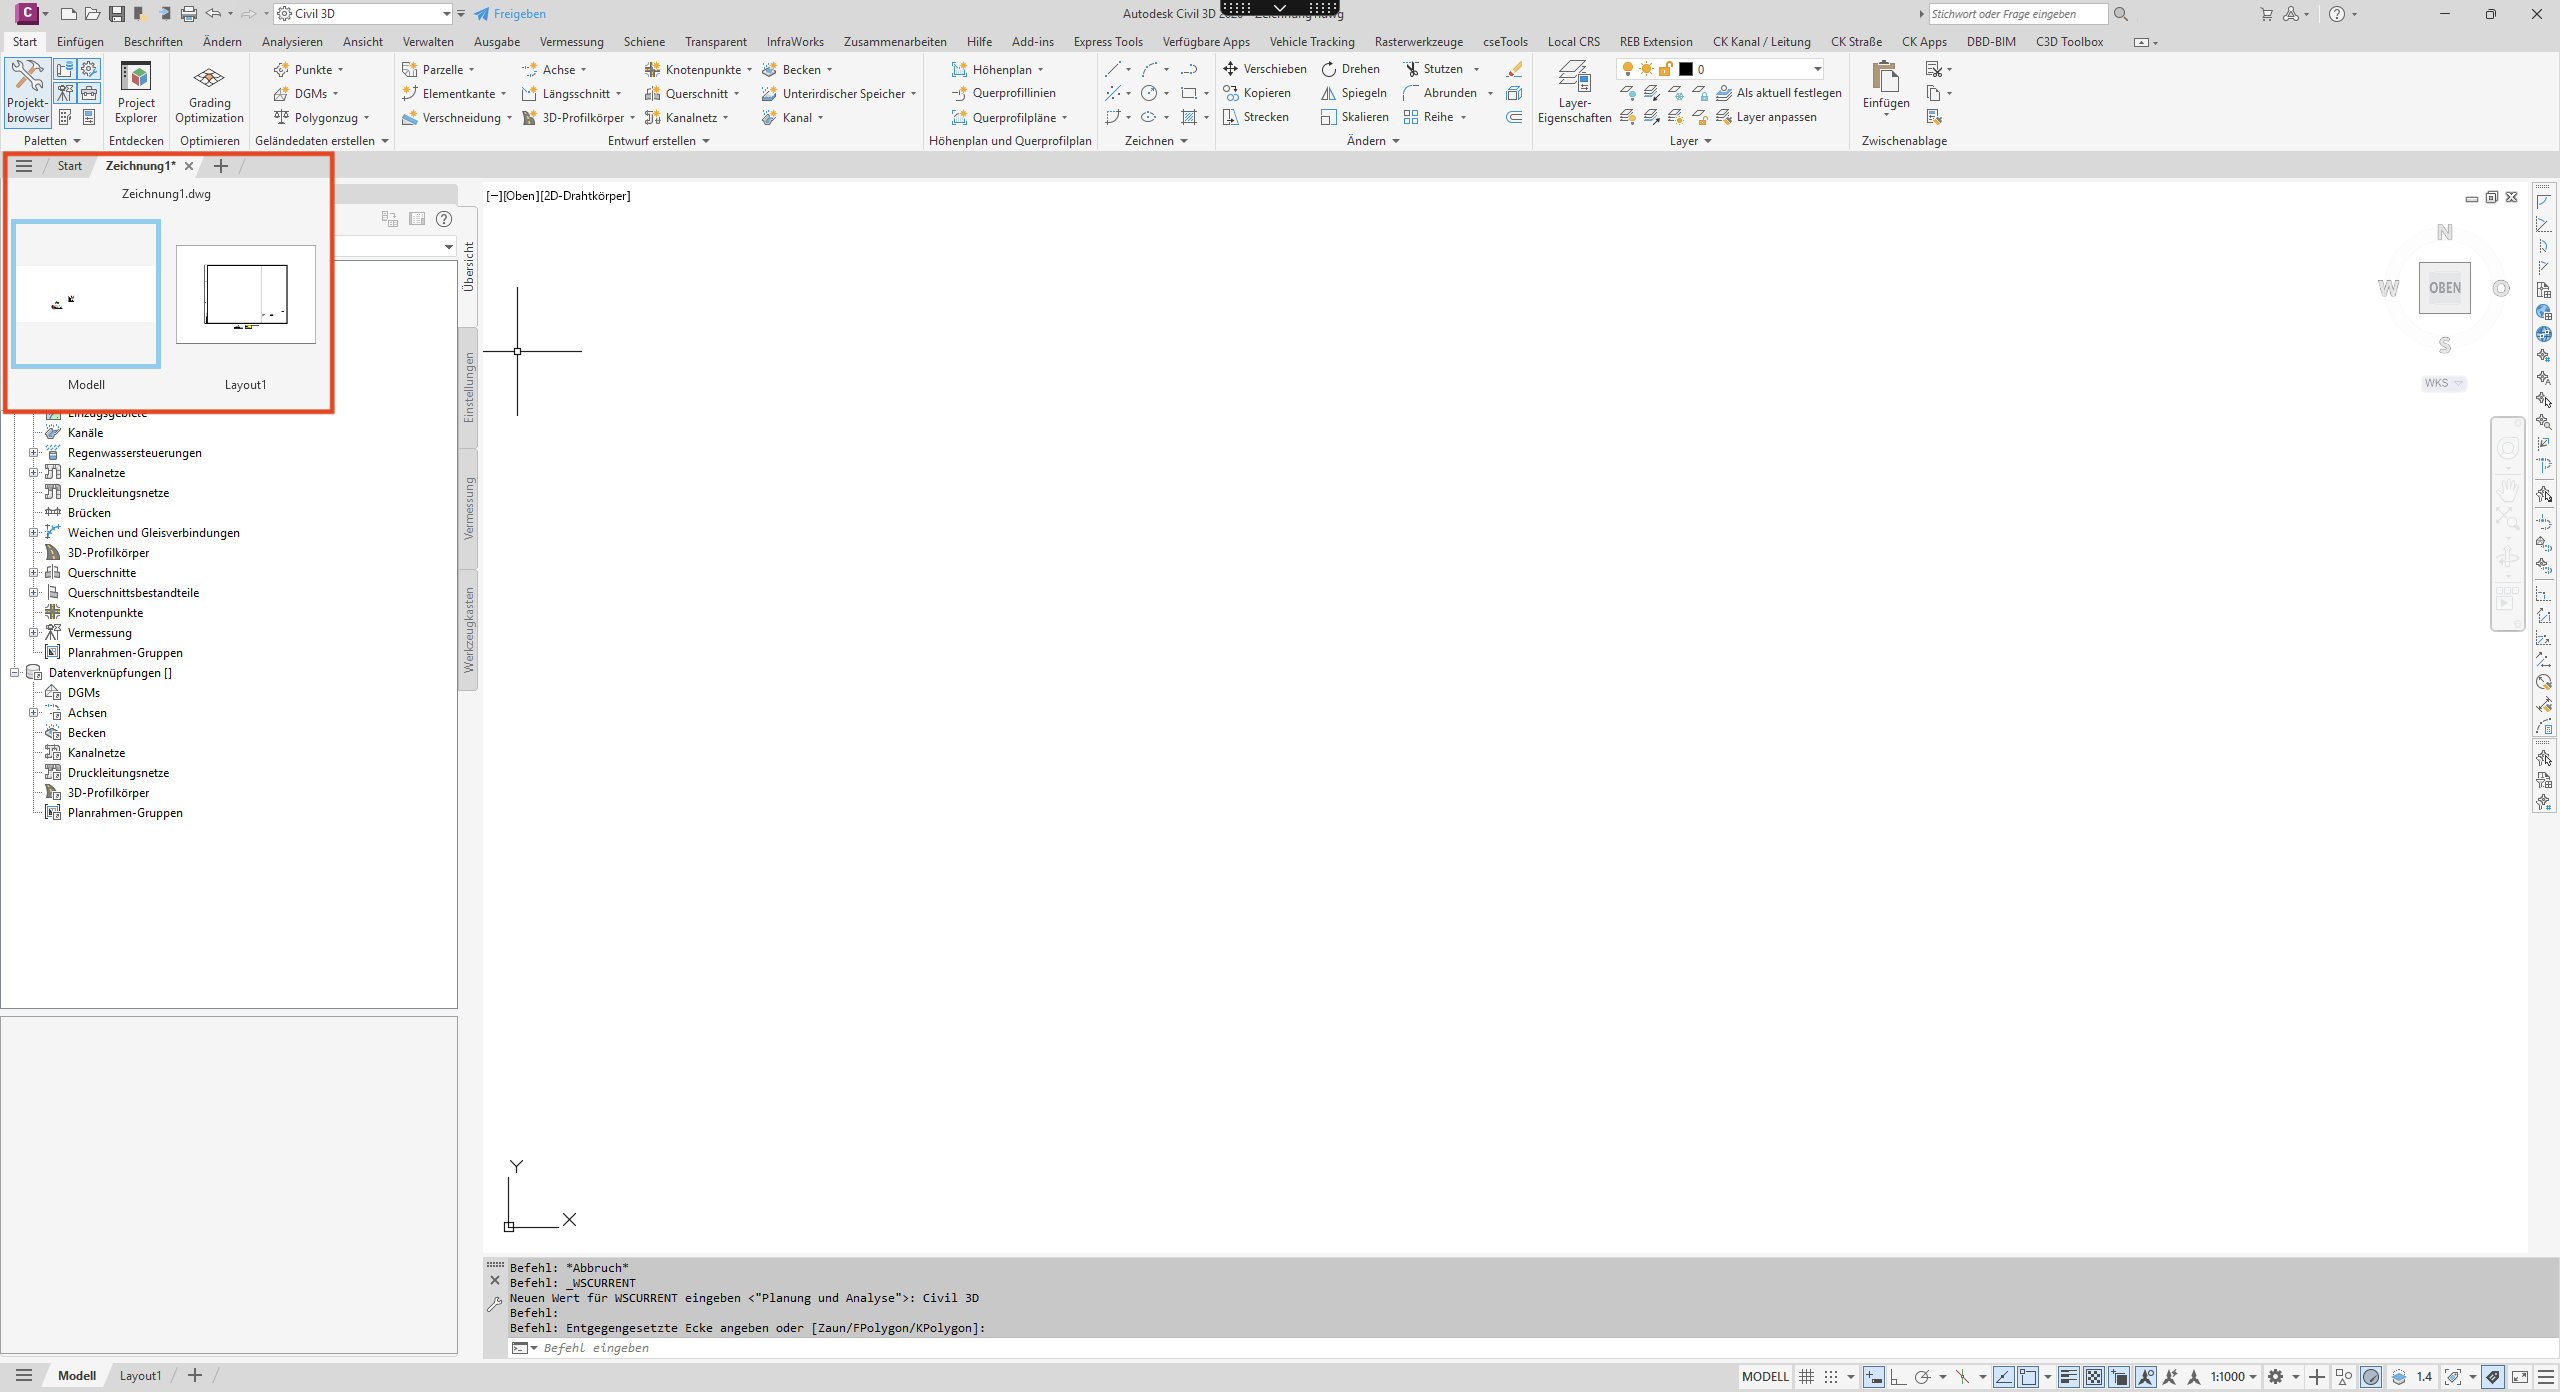Click the WKS coordinate system button
This screenshot has width=2560, height=1392.
pyautogui.click(x=2443, y=383)
